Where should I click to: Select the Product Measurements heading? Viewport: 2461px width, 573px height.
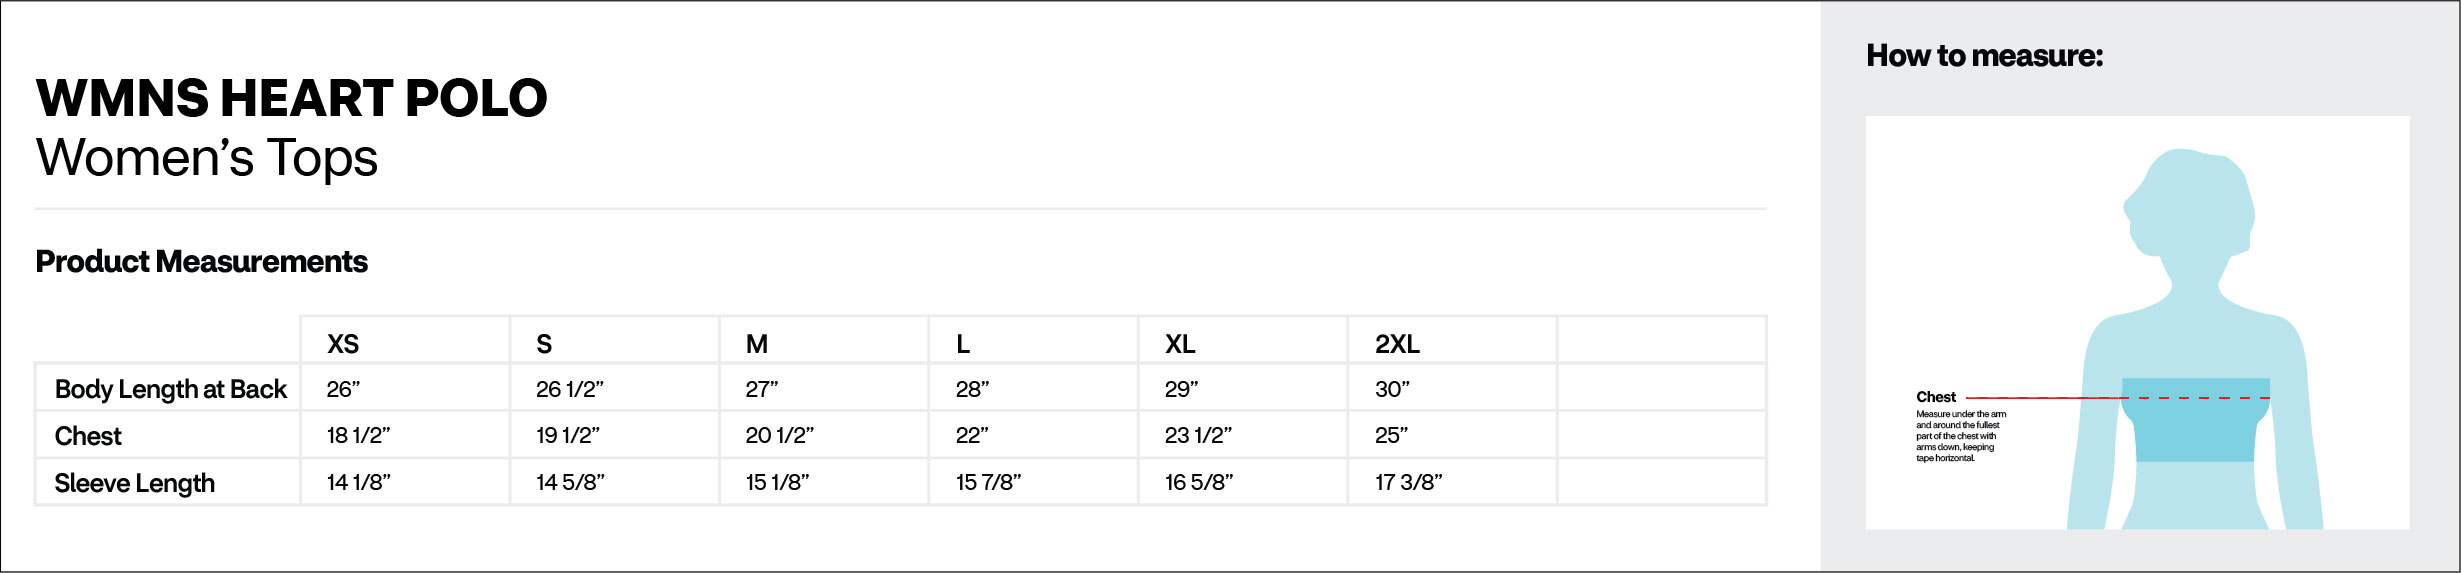pos(202,261)
